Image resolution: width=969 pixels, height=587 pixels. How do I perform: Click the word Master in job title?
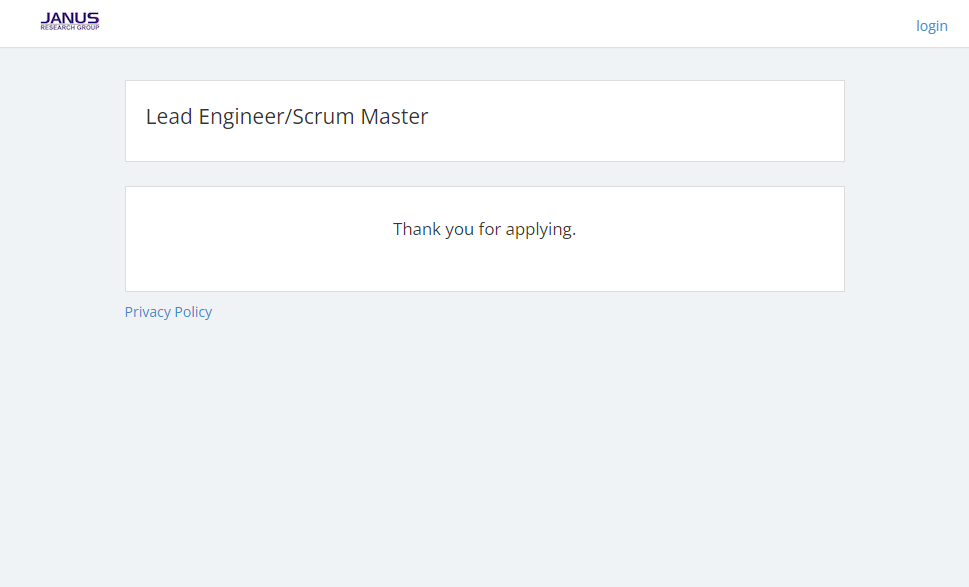394,117
